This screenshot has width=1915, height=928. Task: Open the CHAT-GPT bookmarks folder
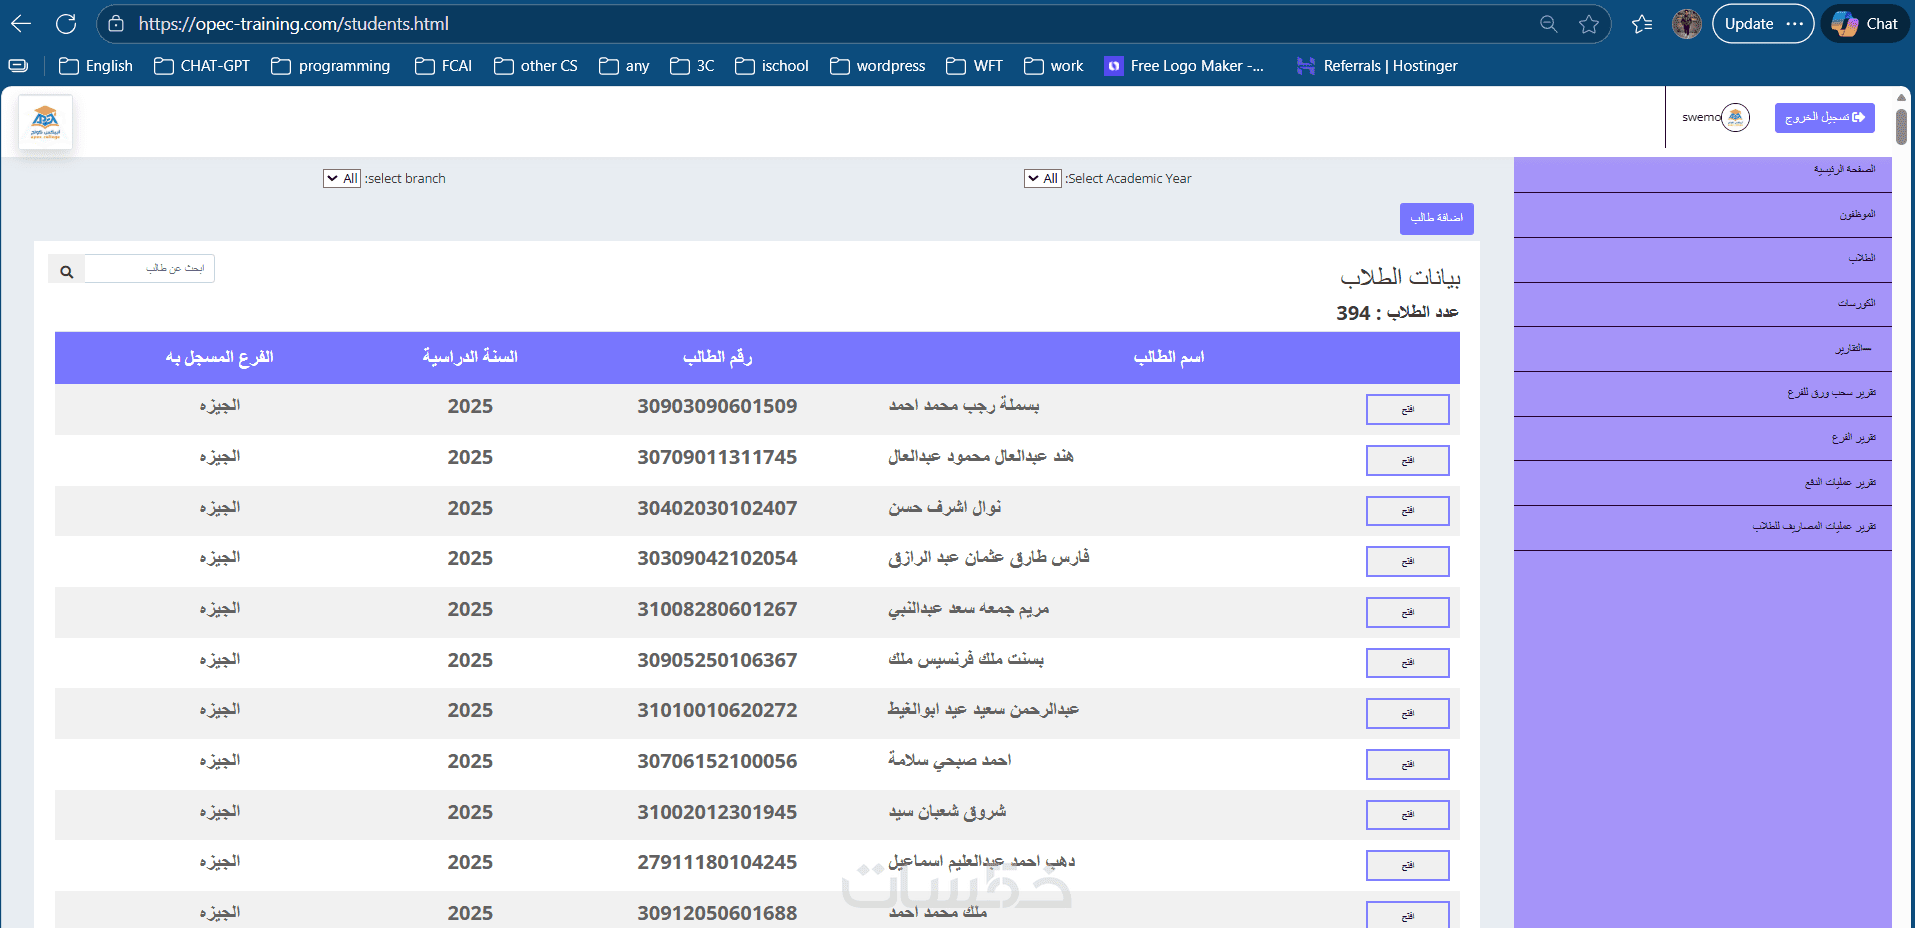click(202, 66)
